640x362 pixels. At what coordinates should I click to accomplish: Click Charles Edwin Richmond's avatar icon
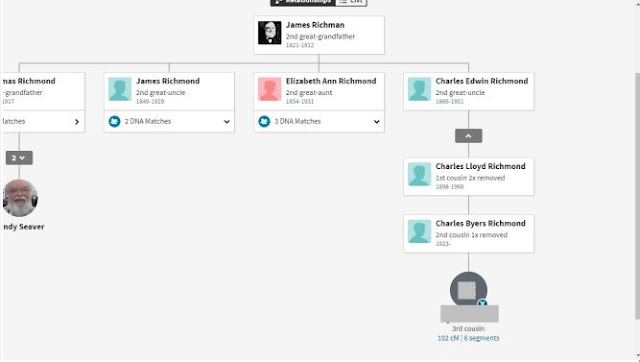420,89
